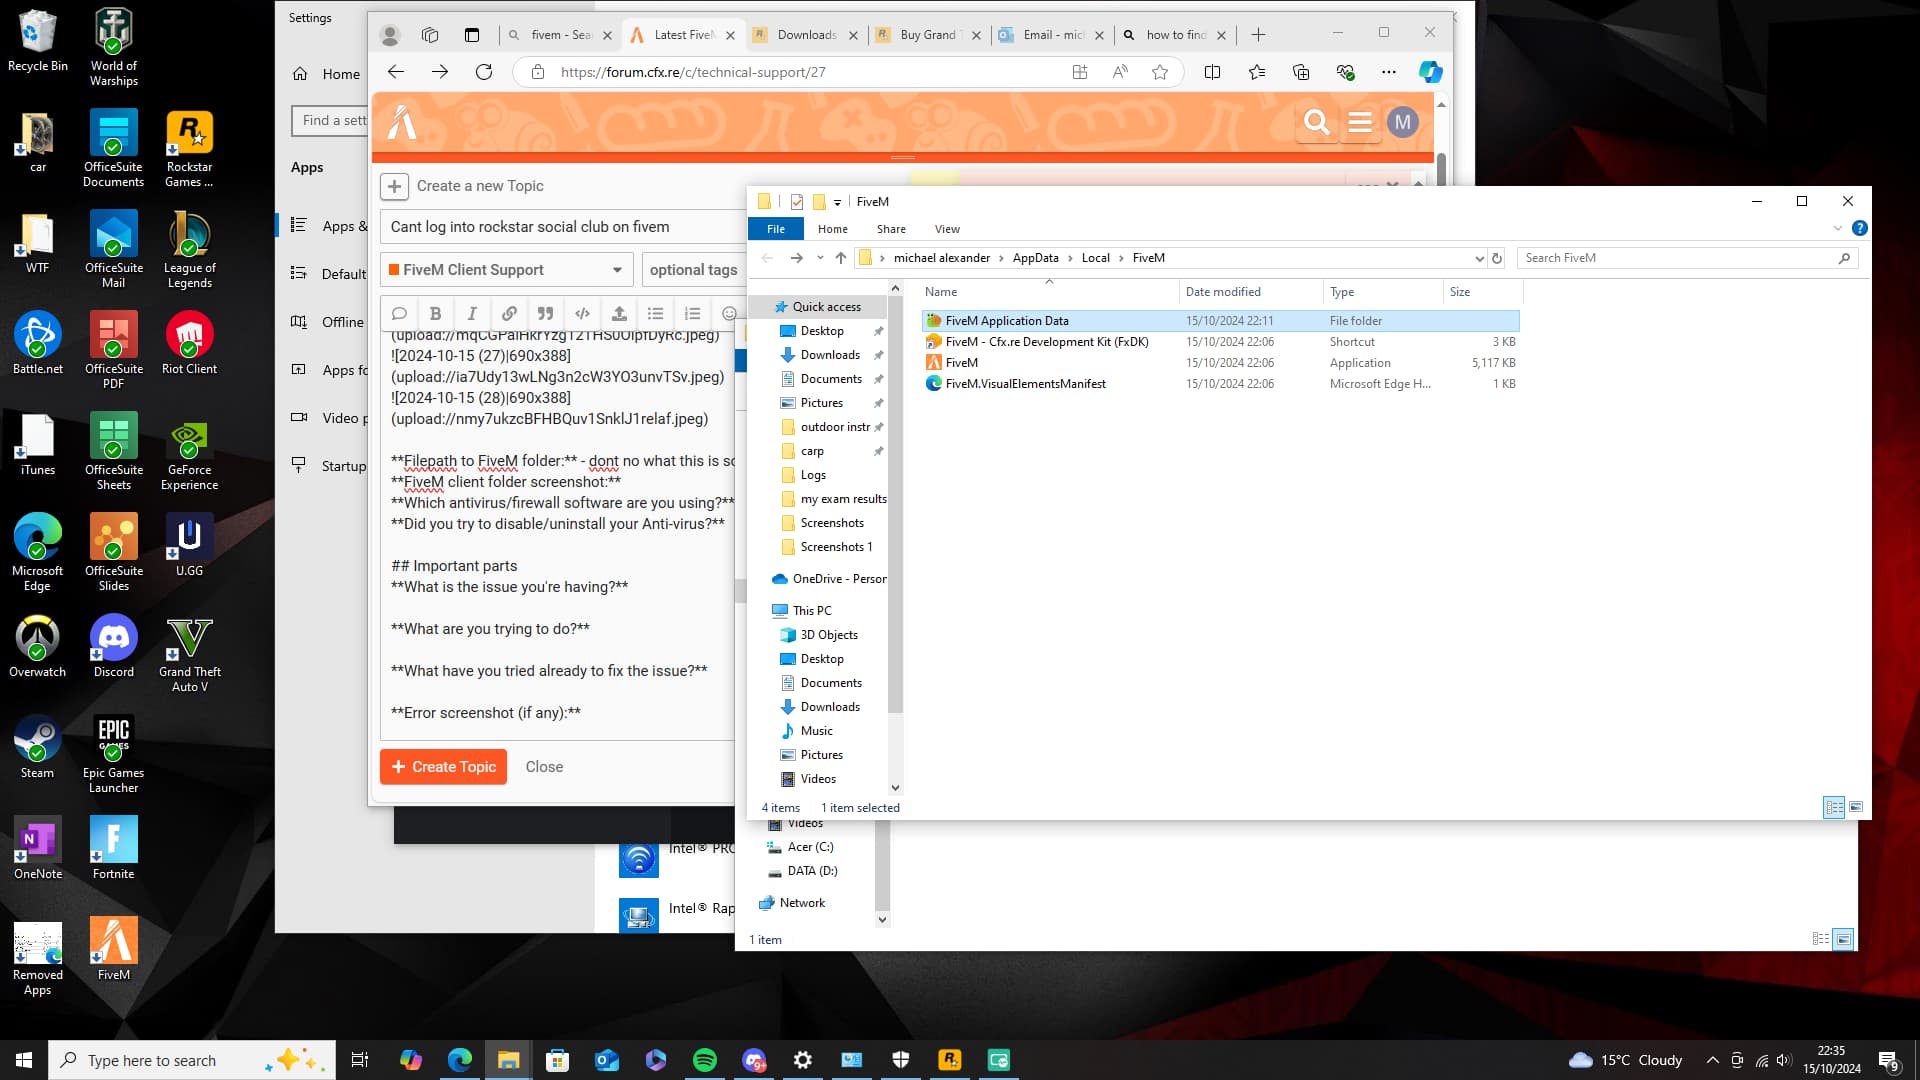Expand the File Explorer ribbon chevron

pyautogui.click(x=1837, y=228)
